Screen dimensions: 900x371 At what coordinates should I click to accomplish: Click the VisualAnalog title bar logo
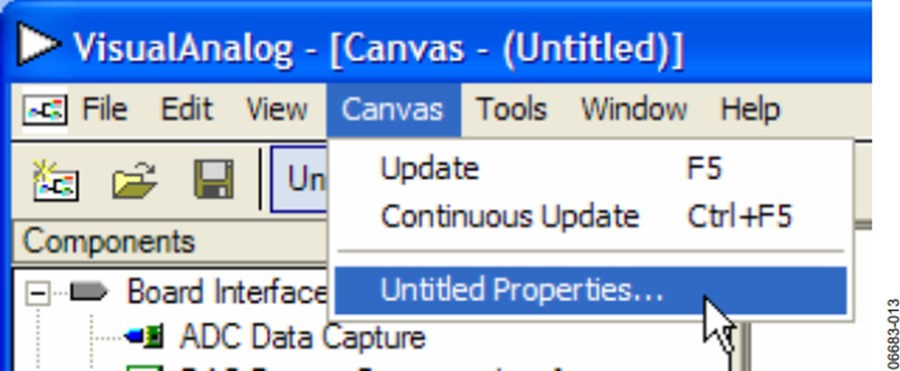click(x=38, y=44)
